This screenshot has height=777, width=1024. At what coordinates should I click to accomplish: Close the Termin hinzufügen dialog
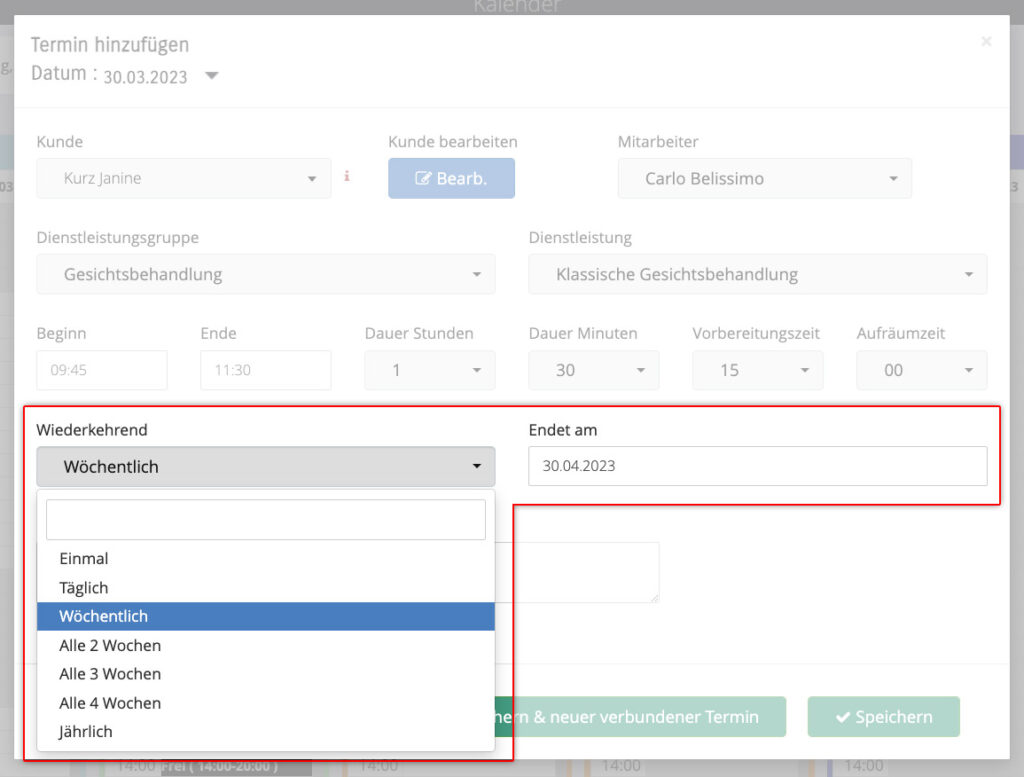pyautogui.click(x=986, y=42)
